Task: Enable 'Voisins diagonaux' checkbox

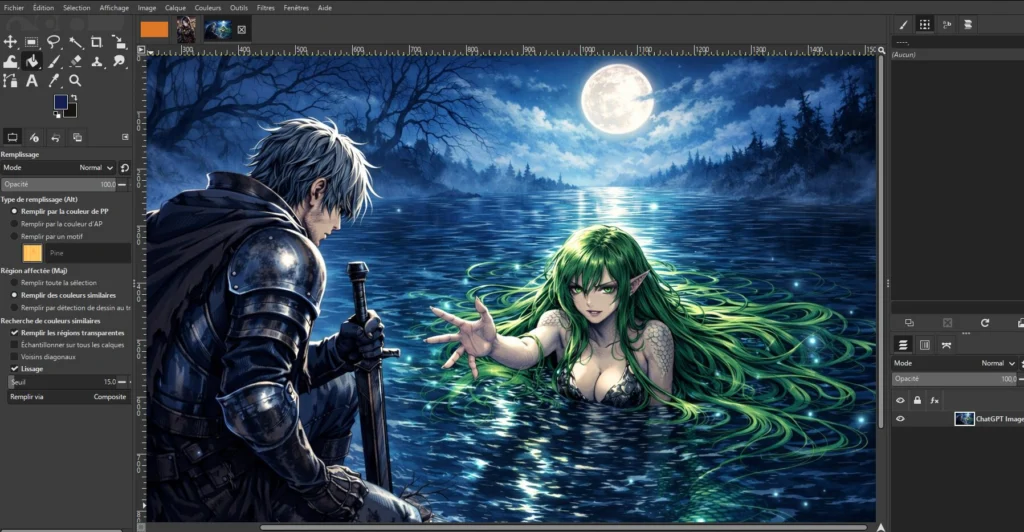Action: (15, 356)
